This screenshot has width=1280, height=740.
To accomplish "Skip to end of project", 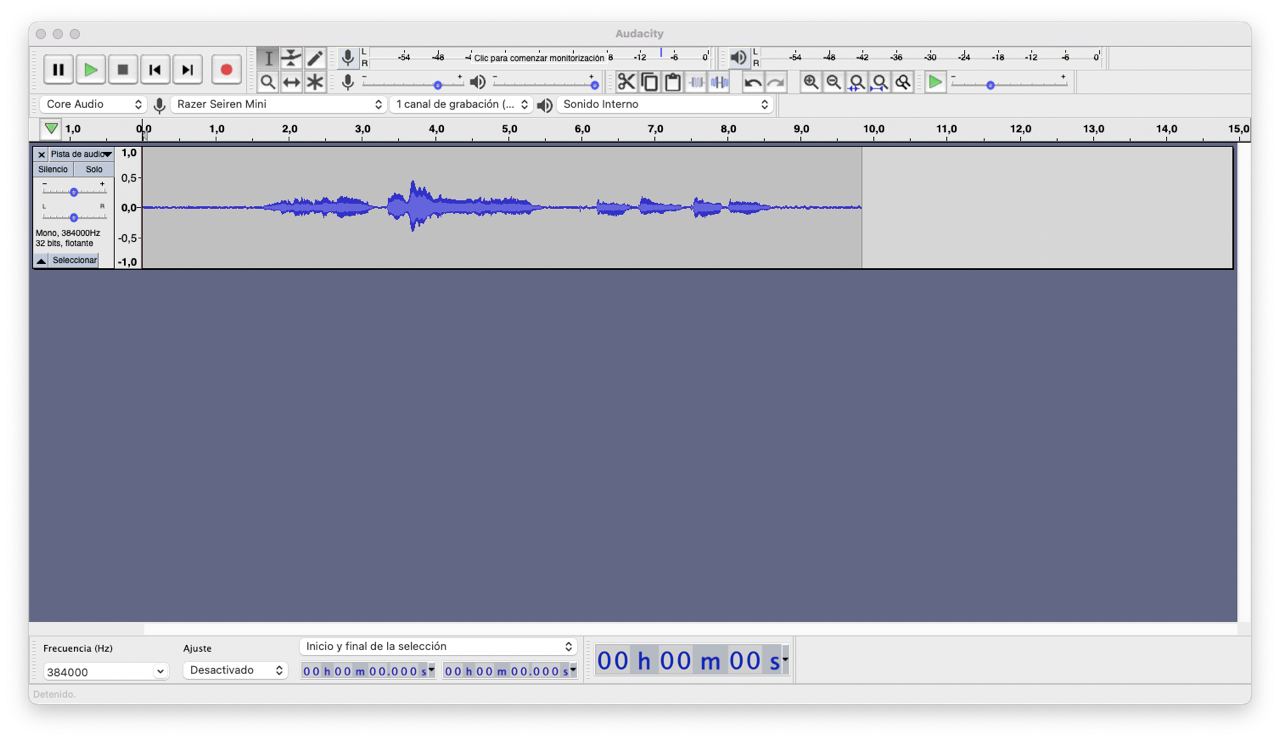I will coord(186,69).
